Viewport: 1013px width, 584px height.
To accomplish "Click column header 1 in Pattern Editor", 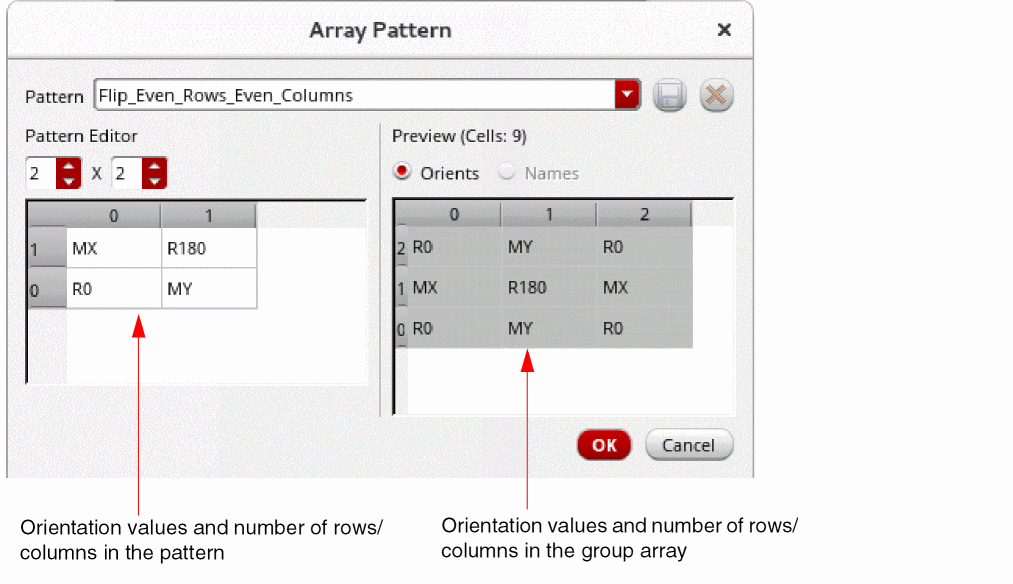I will point(208,216).
